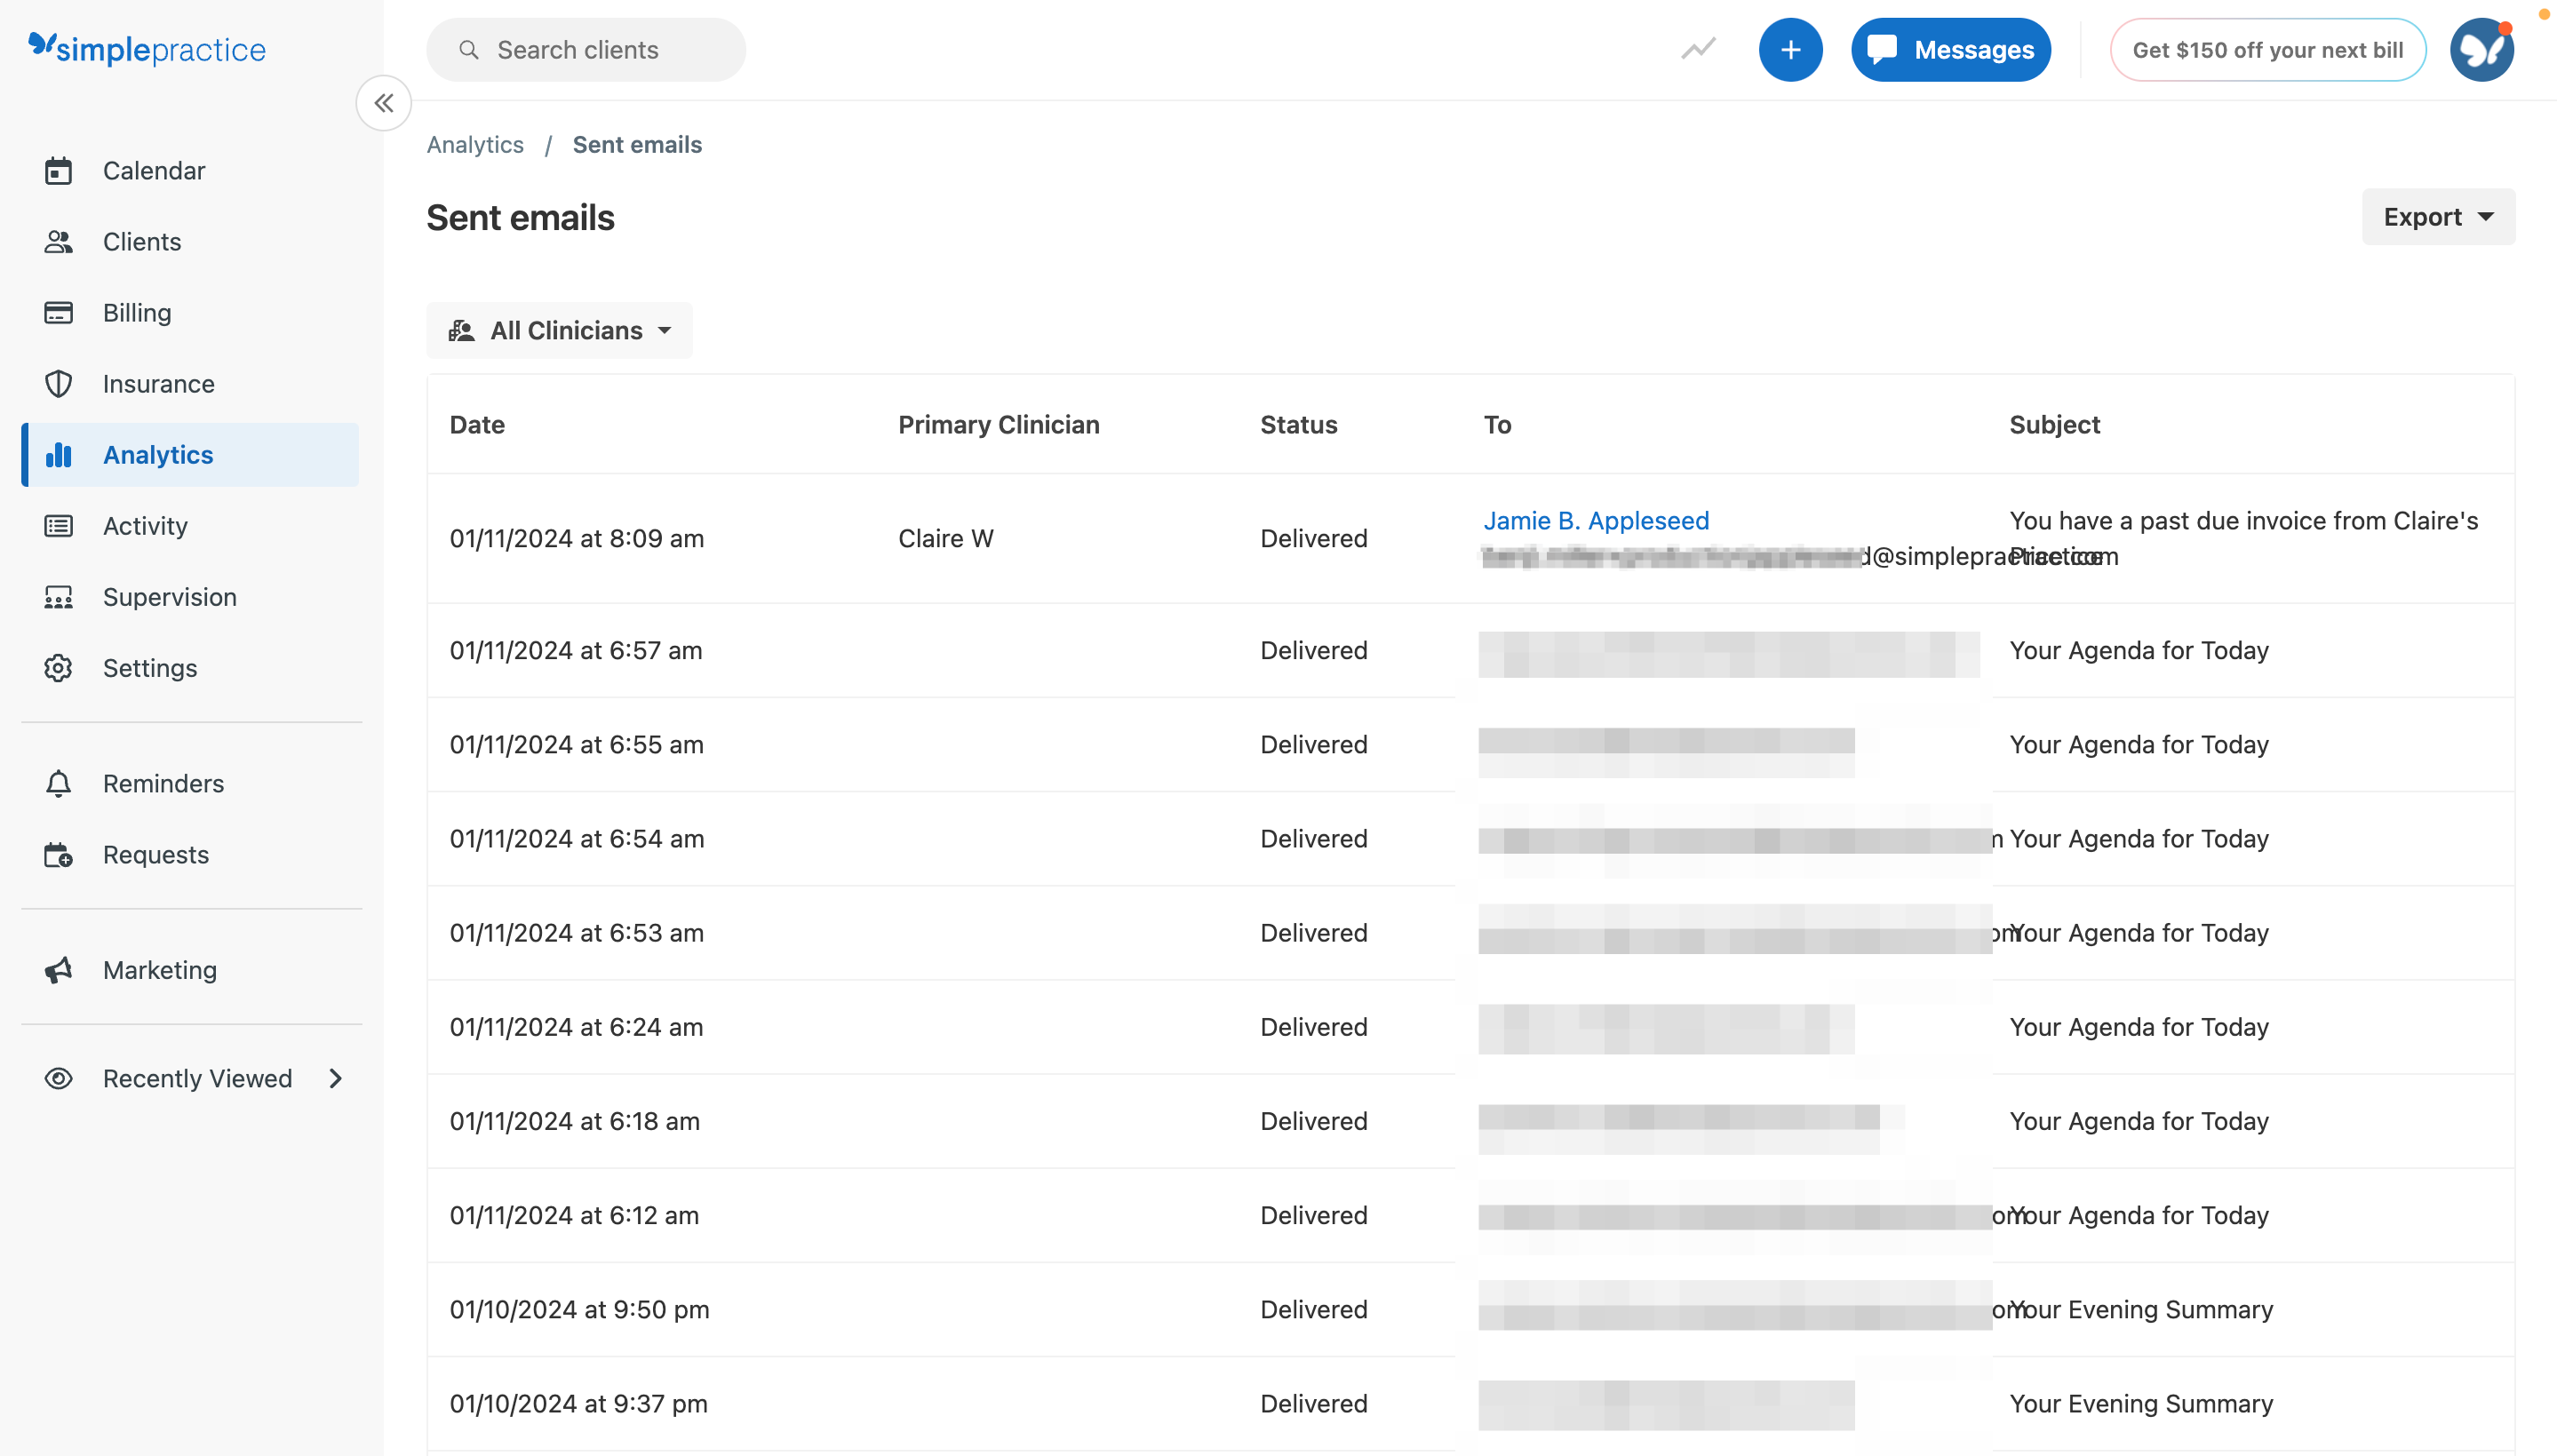2557x1456 pixels.
Task: Open Requests in the sidebar
Action: pos(190,855)
